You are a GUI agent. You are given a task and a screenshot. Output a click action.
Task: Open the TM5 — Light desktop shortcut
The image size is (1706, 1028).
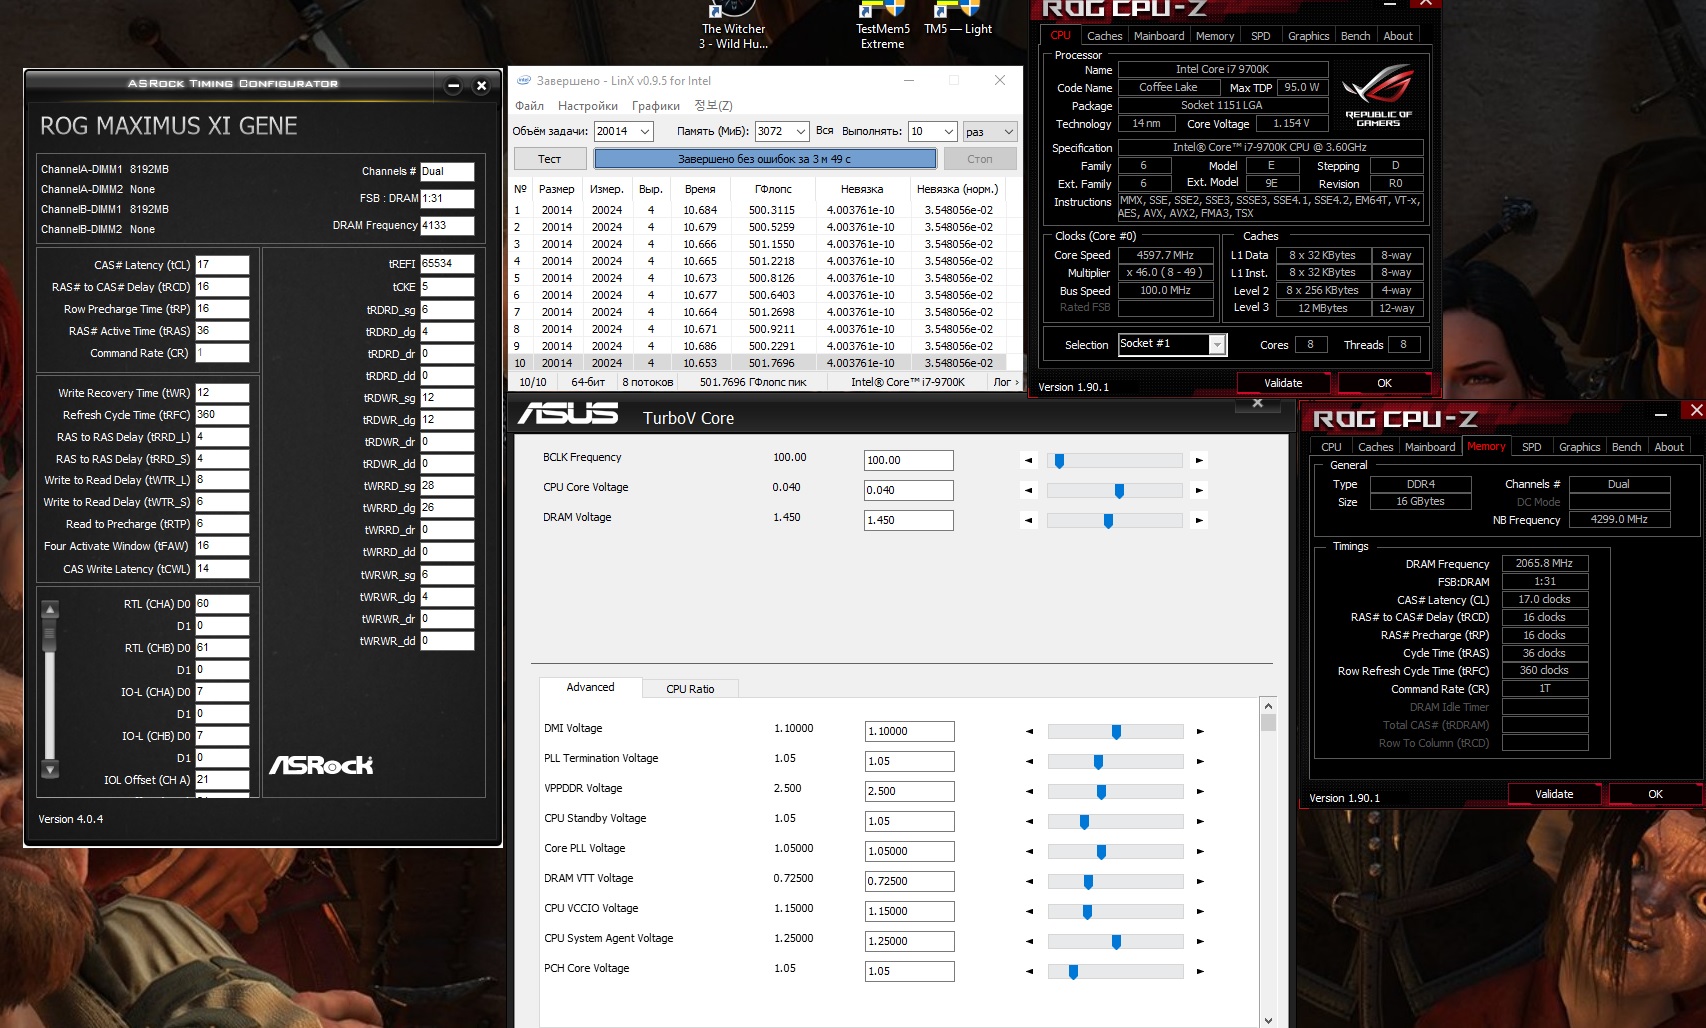(x=957, y=20)
